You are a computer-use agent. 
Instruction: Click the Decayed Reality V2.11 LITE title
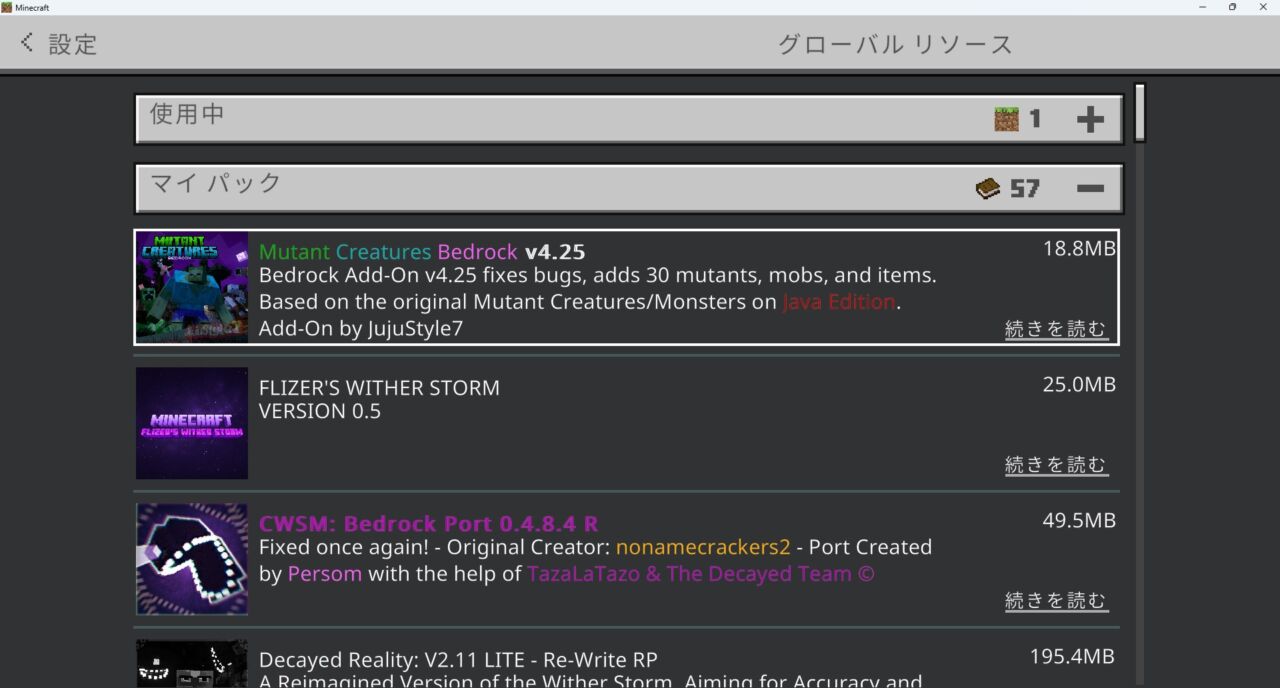[458, 659]
